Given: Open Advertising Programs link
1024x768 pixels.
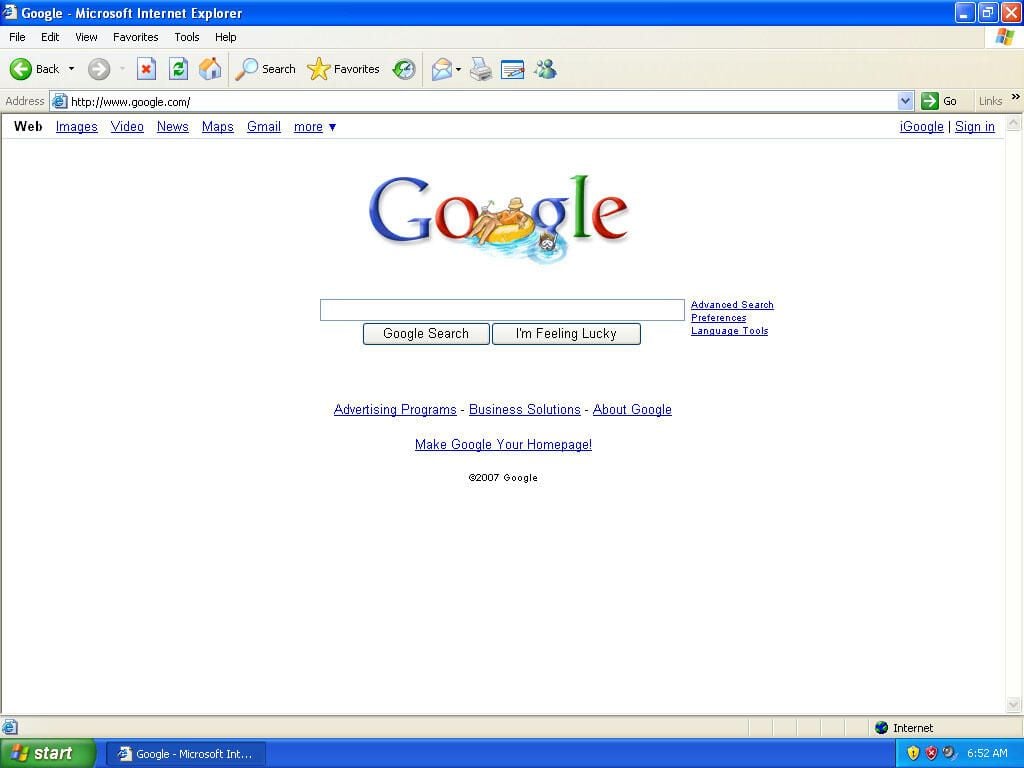Looking at the screenshot, I should pos(395,409).
